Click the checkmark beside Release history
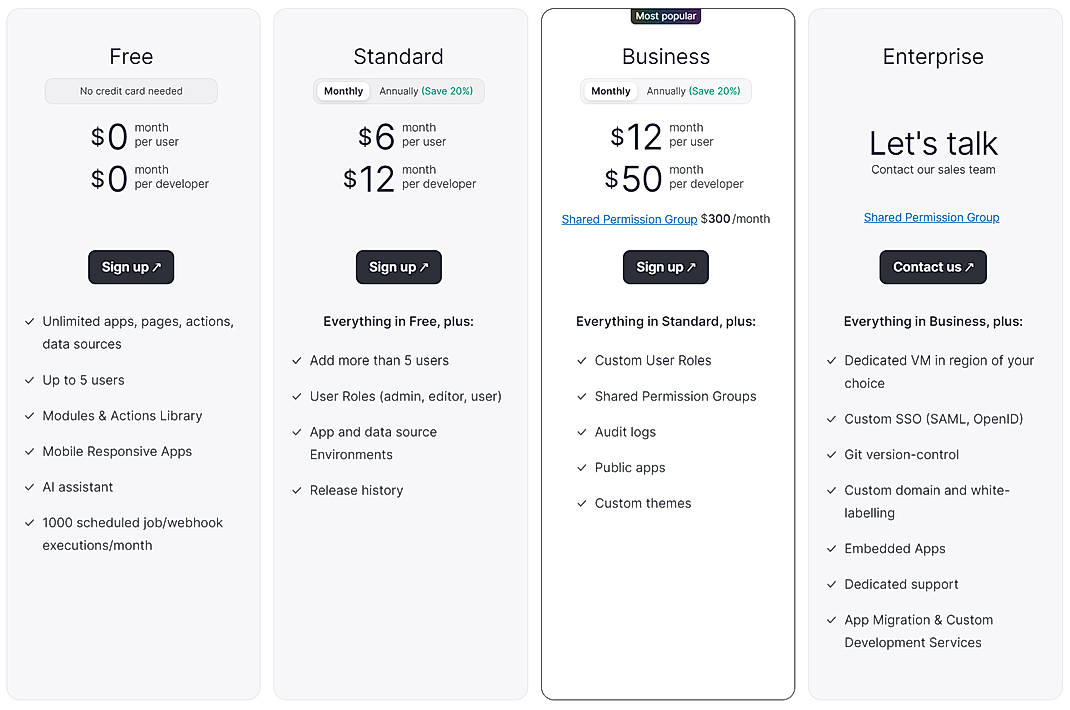 (x=297, y=490)
